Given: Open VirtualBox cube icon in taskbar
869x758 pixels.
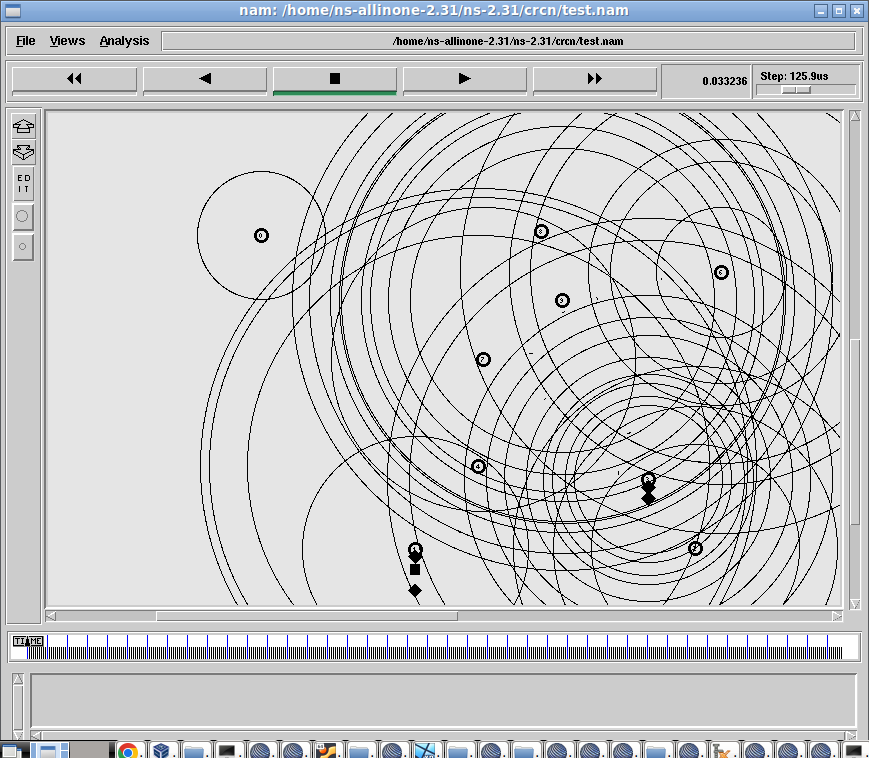Looking at the screenshot, I should point(161,751).
